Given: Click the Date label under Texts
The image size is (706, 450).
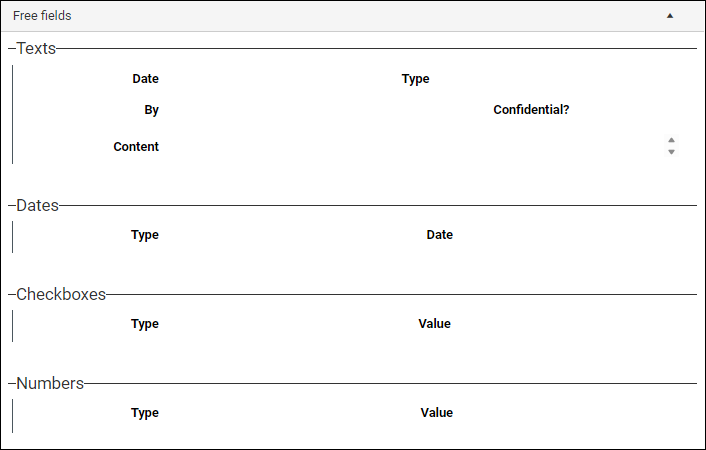Looking at the screenshot, I should point(145,79).
